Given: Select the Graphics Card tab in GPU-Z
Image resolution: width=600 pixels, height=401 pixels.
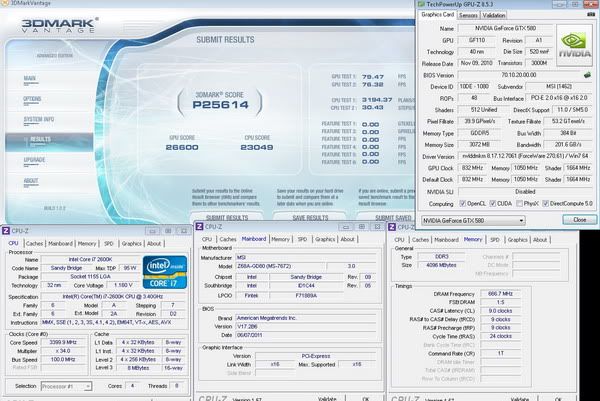Looking at the screenshot, I should (x=437, y=15).
